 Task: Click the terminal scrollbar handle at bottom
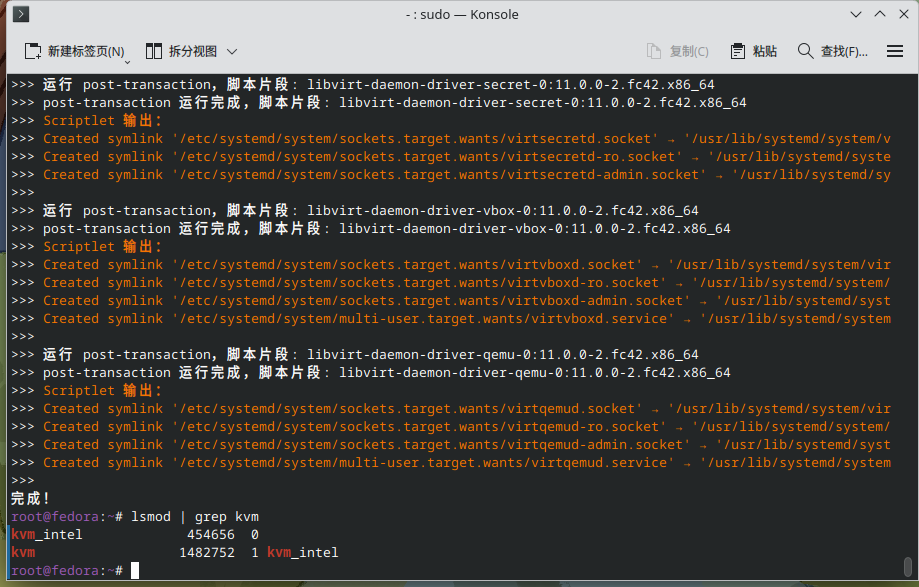(908, 566)
